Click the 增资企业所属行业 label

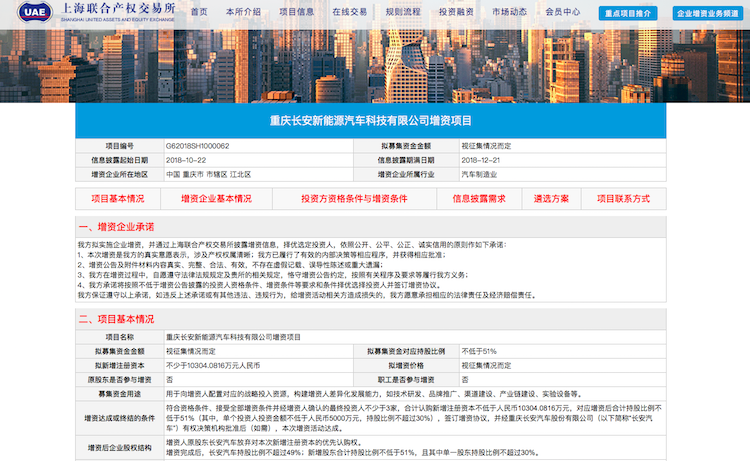point(406,175)
